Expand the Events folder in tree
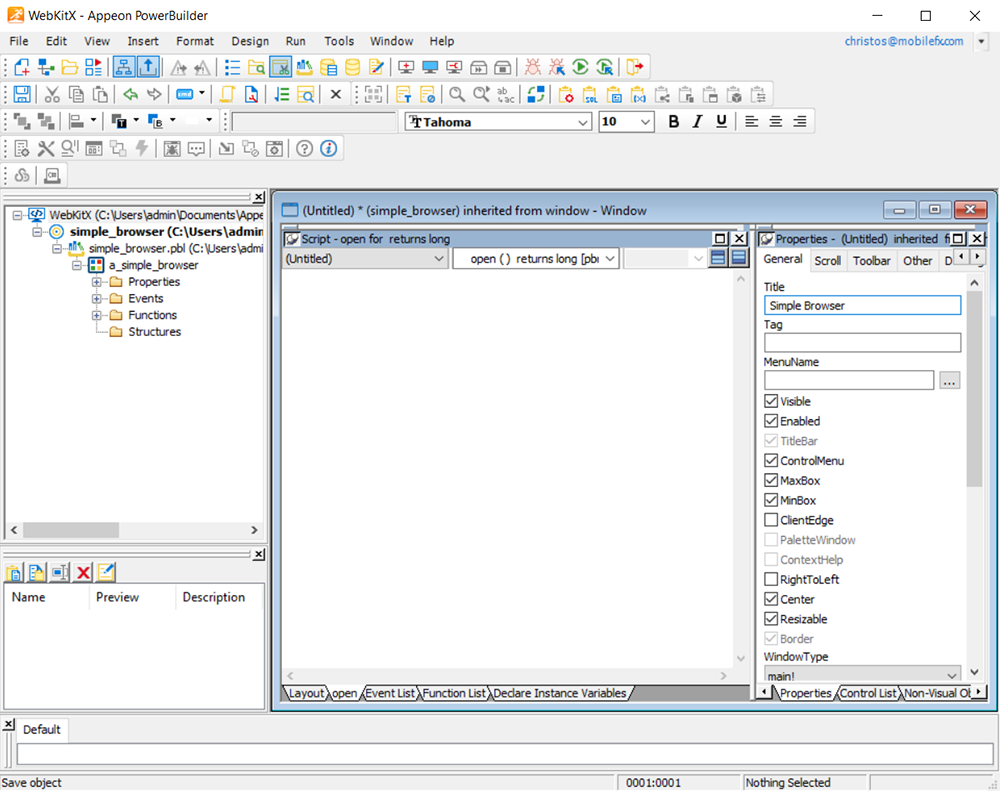The width and height of the screenshot is (1000, 791). (96, 299)
